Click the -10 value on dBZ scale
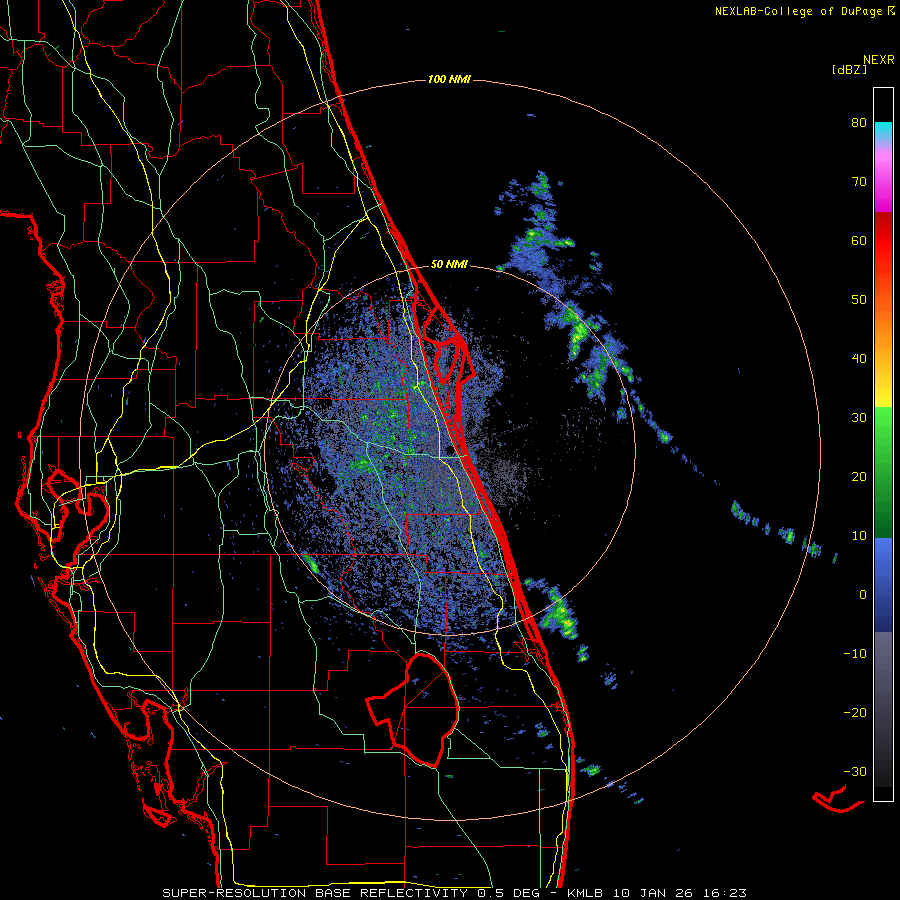This screenshot has height=900, width=900. 855,654
